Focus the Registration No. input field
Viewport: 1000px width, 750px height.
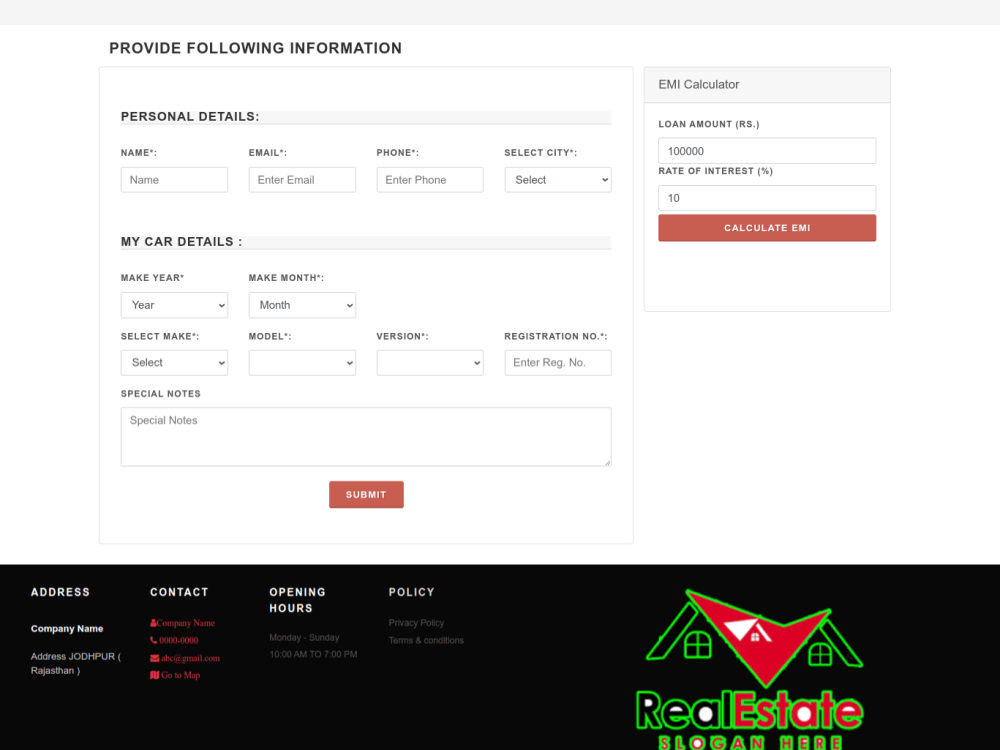coord(558,362)
